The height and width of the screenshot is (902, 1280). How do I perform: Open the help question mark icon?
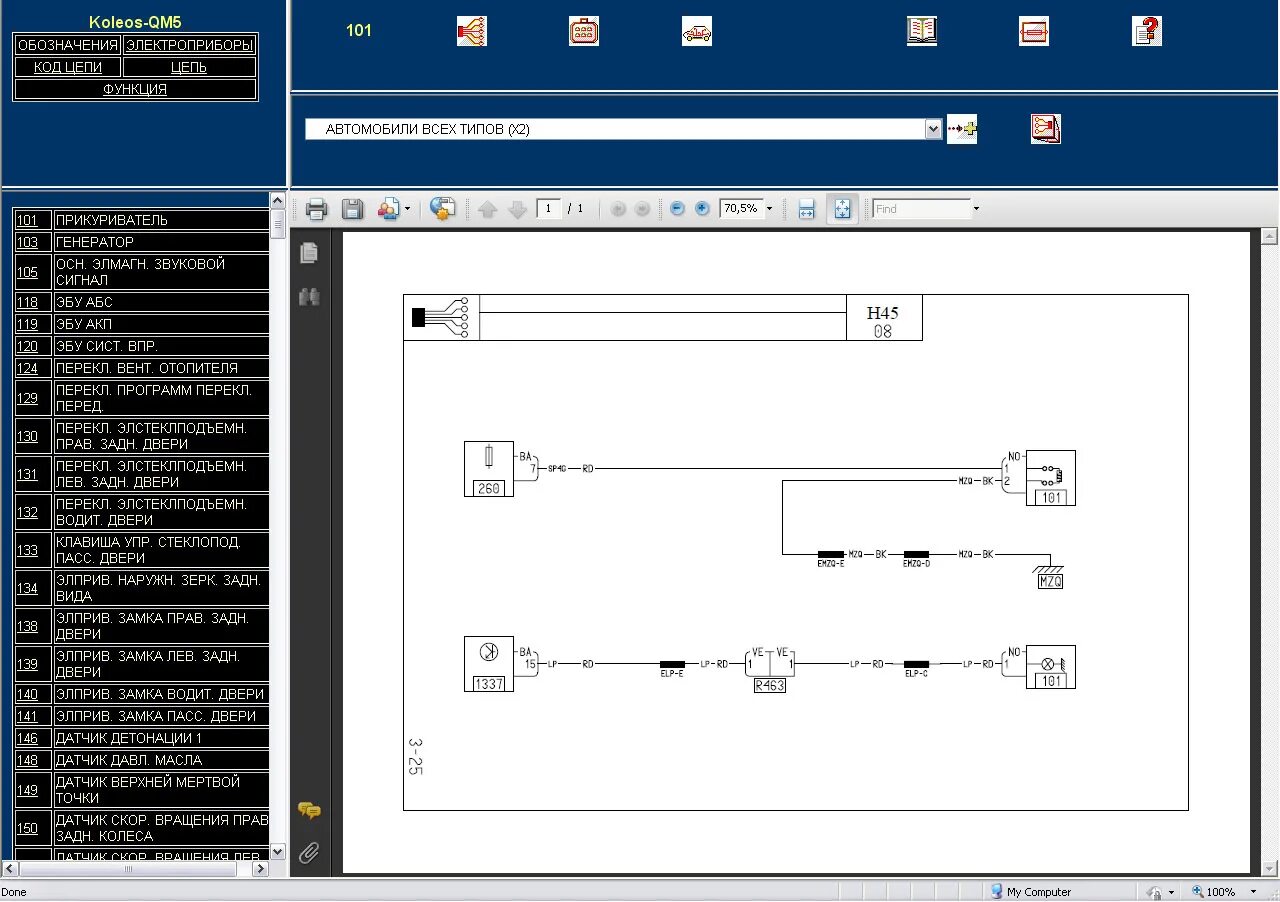[x=1147, y=31]
